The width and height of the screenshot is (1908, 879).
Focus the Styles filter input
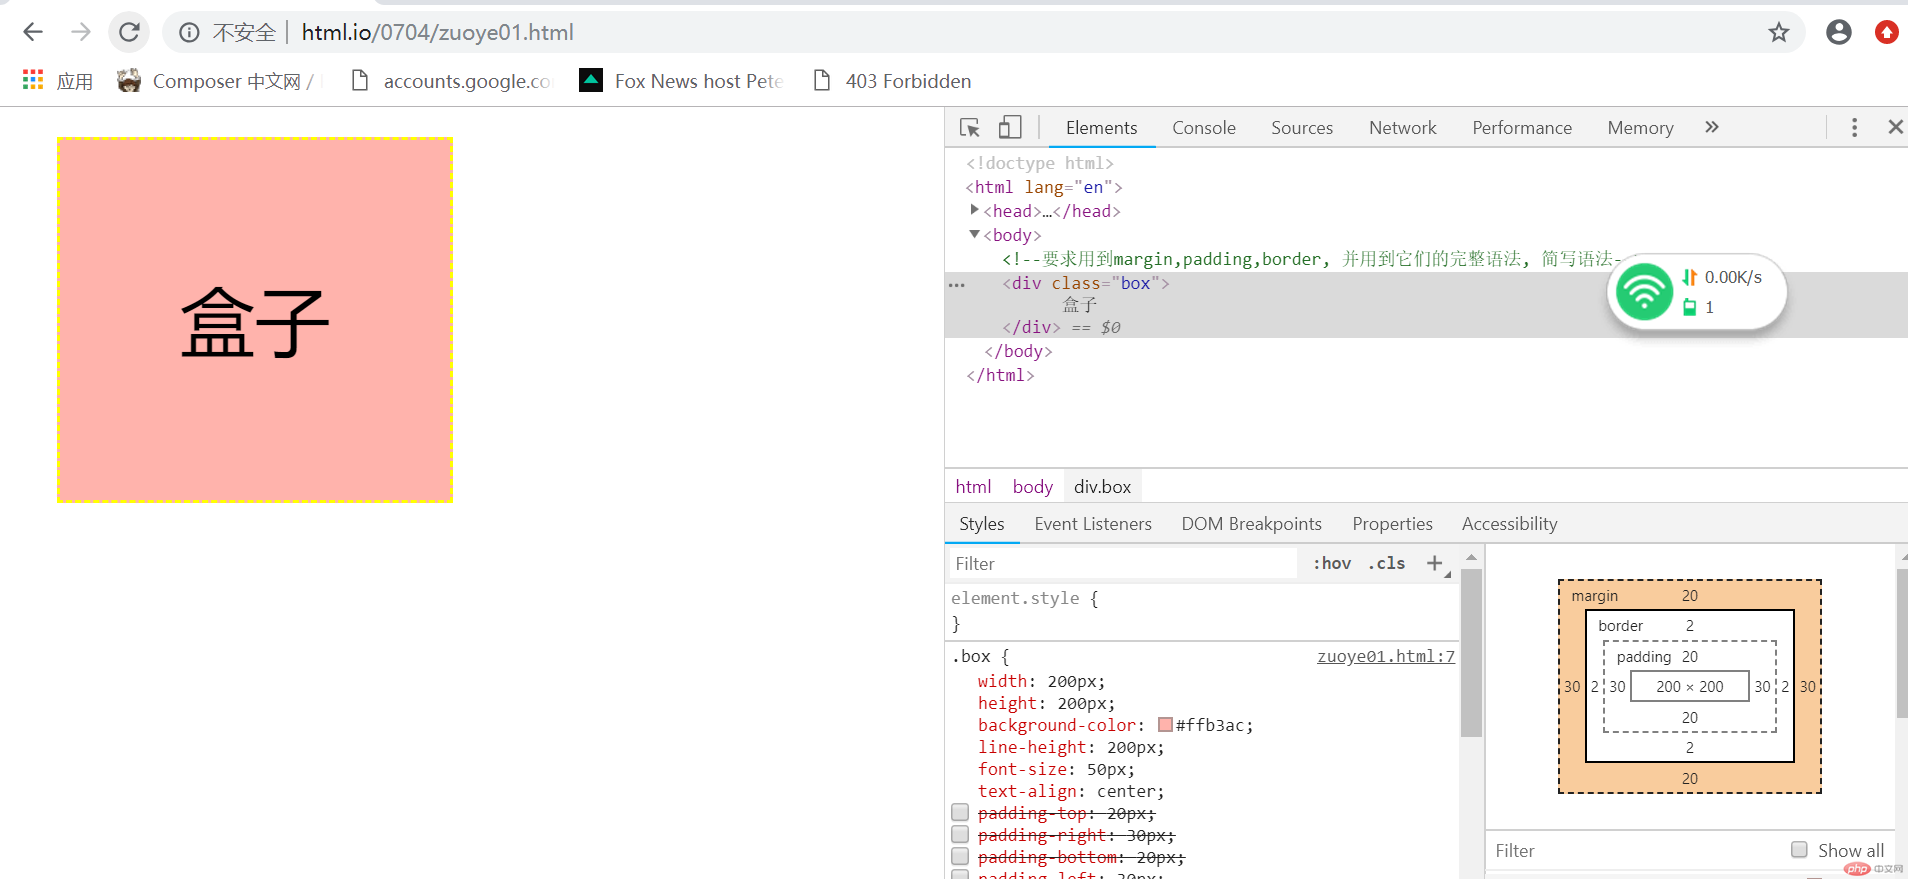click(1122, 564)
